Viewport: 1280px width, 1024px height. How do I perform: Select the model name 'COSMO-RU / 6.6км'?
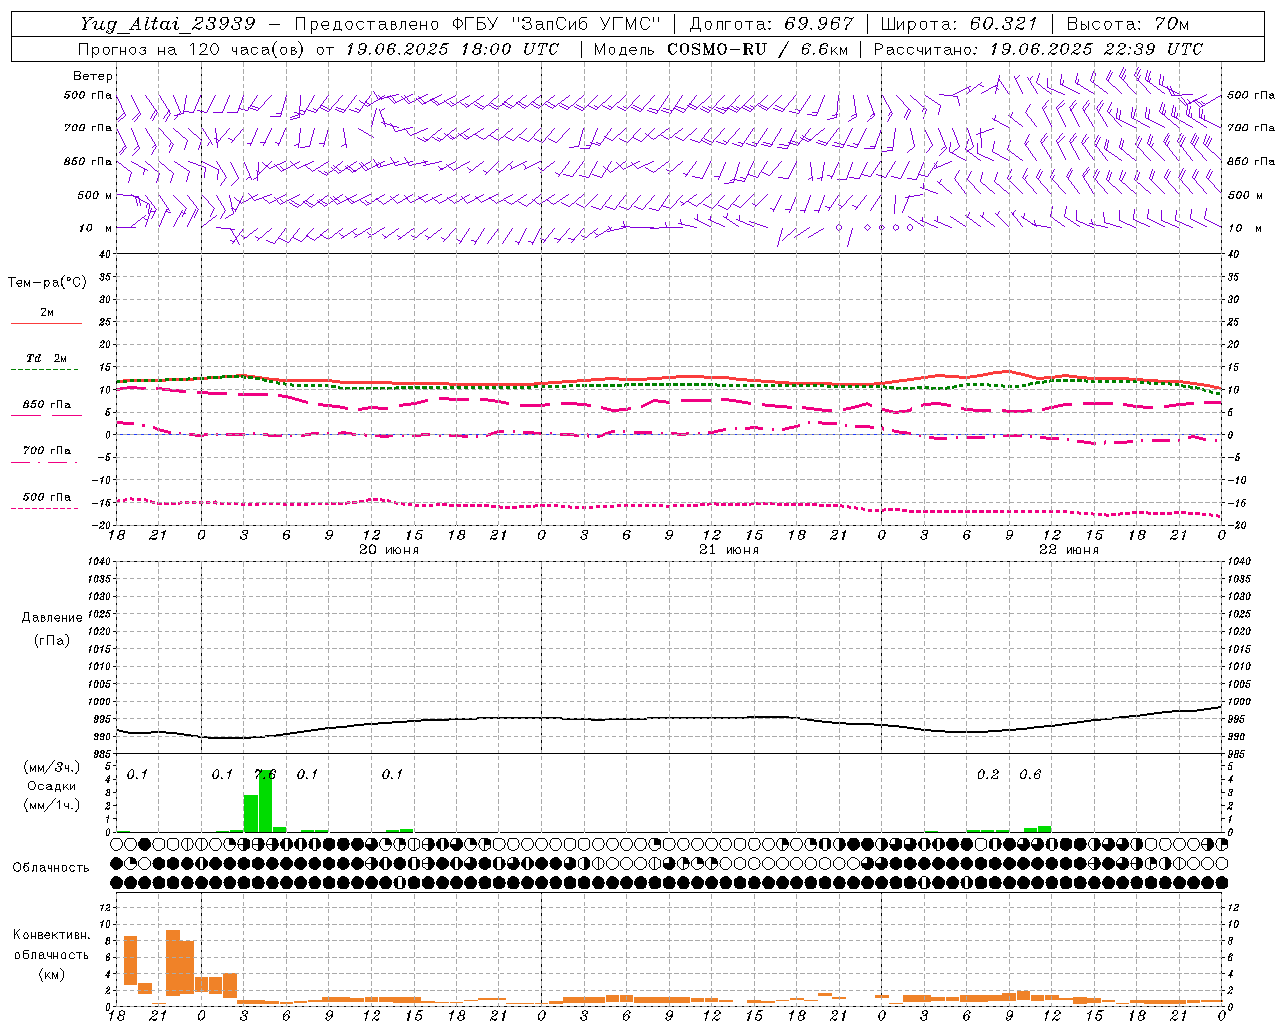click(758, 49)
